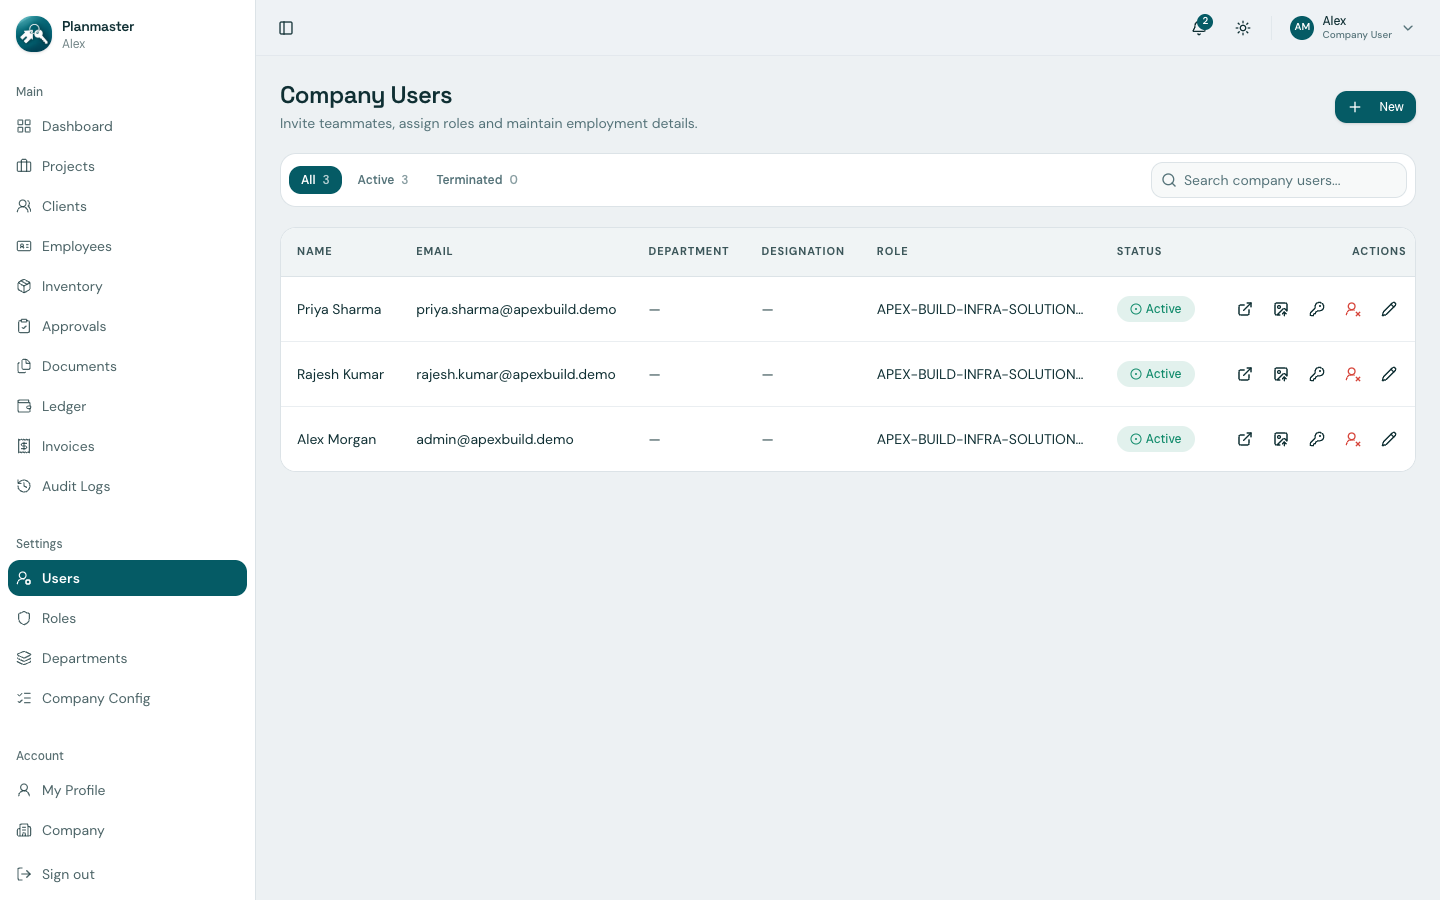Navigate to Employees

click(x=127, y=246)
